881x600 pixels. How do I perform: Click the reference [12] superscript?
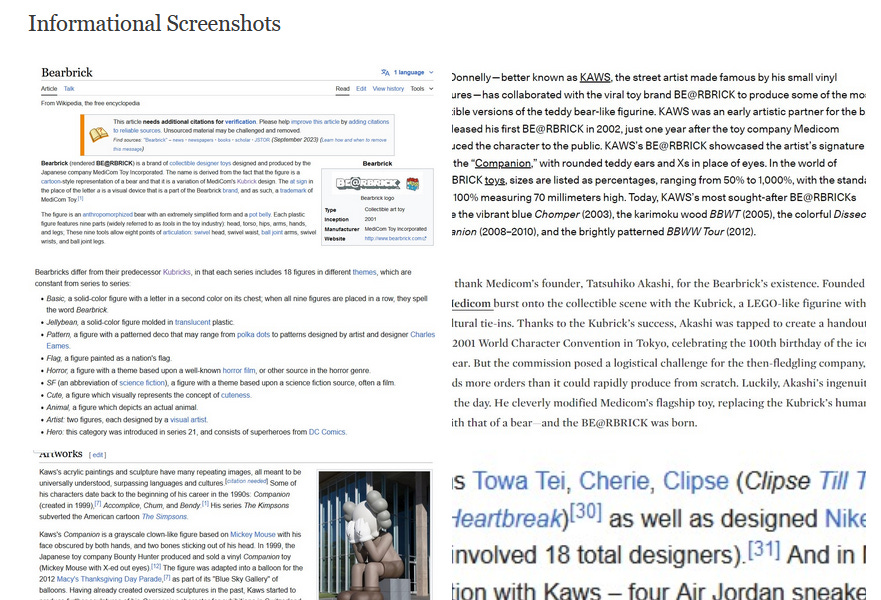point(156,566)
